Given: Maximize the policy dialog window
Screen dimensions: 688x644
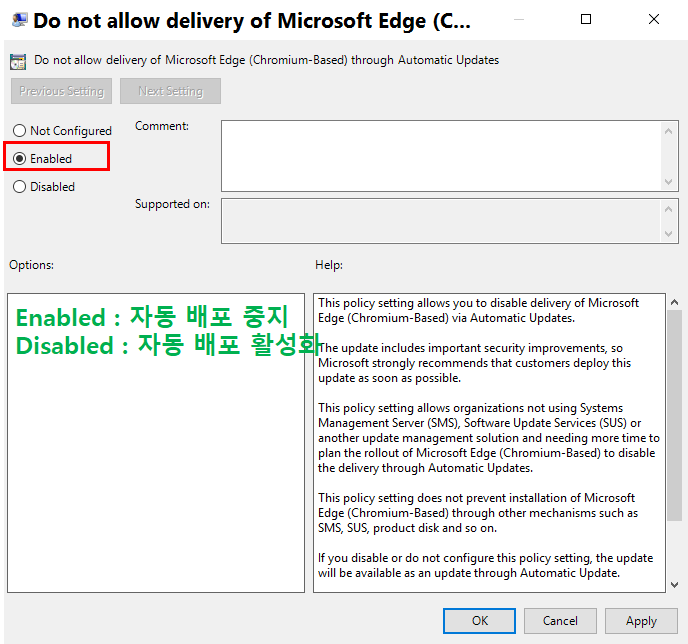Looking at the screenshot, I should pyautogui.click(x=586, y=19).
